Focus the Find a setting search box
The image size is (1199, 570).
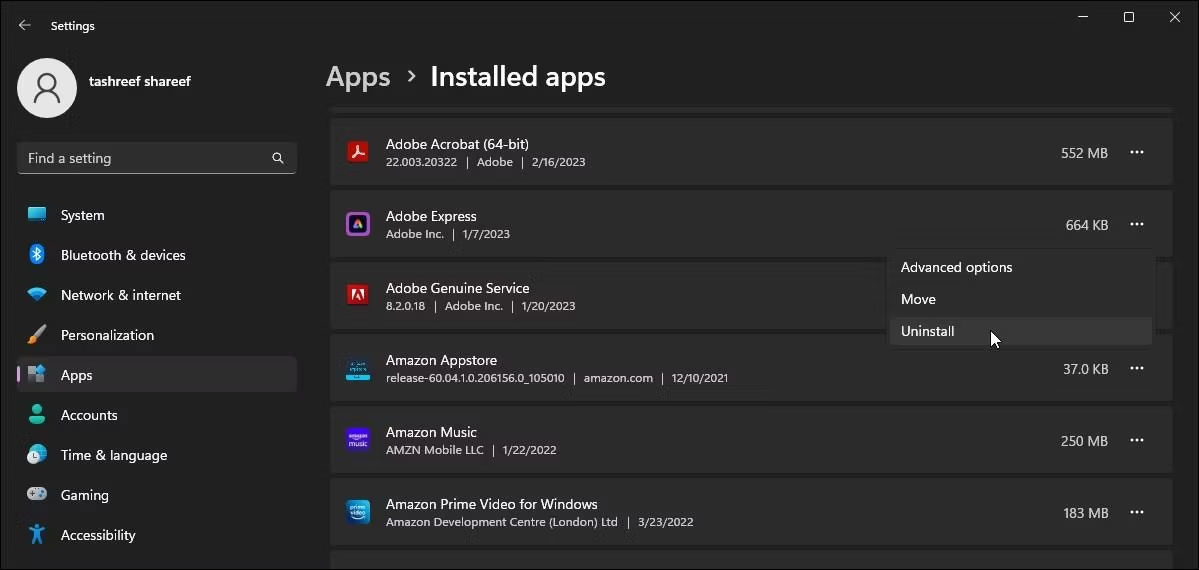pyautogui.click(x=157, y=158)
